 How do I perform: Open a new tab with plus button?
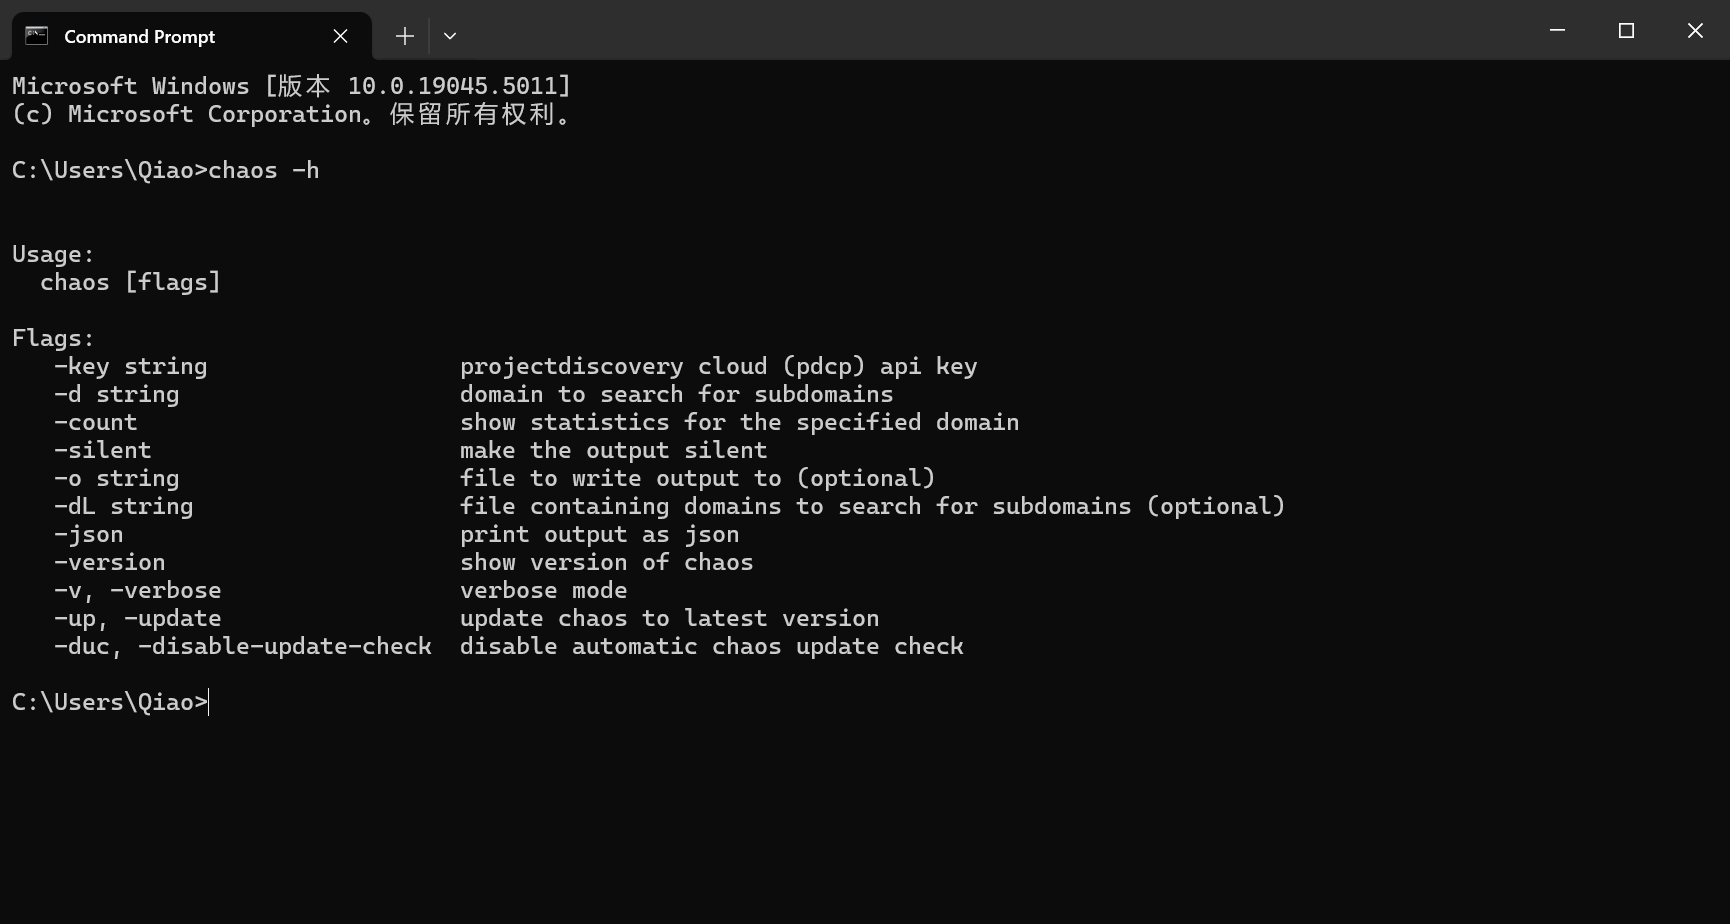pyautogui.click(x=404, y=36)
